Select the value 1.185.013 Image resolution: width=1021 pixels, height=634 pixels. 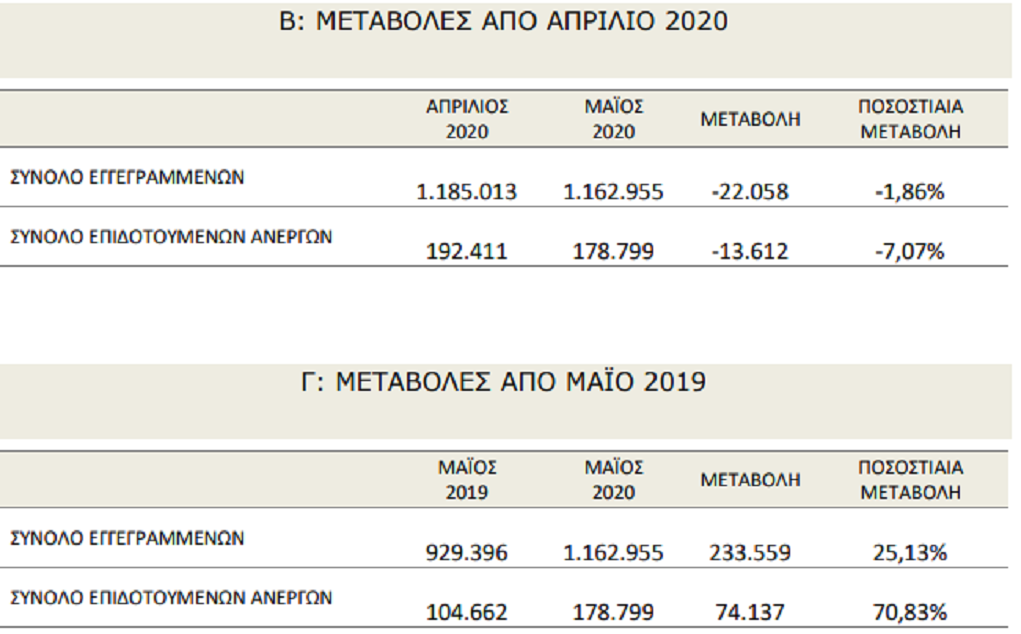[x=466, y=192]
